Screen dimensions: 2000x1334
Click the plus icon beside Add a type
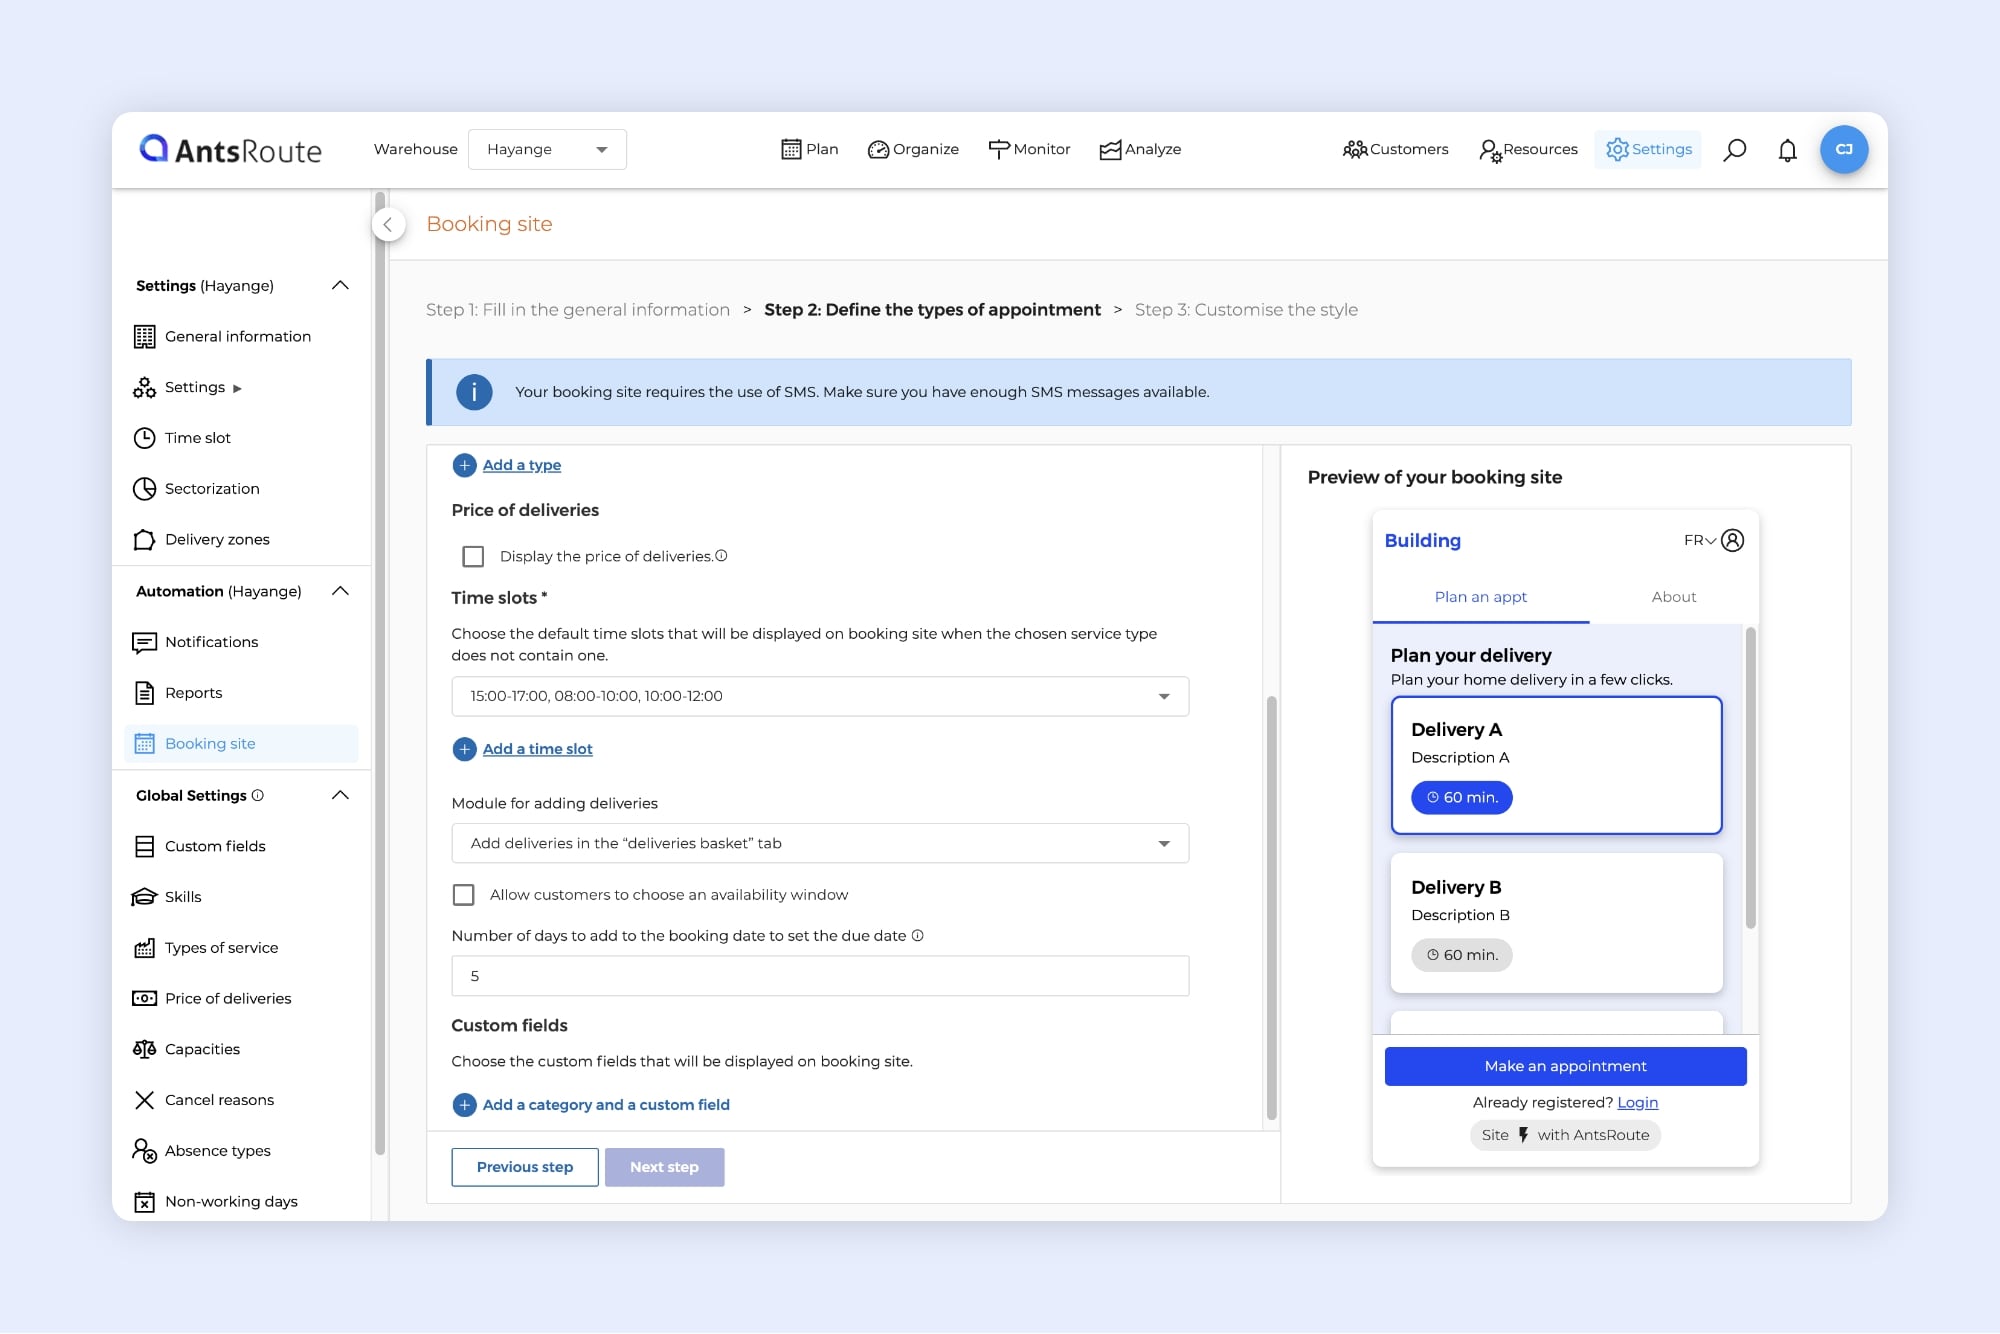pos(464,465)
